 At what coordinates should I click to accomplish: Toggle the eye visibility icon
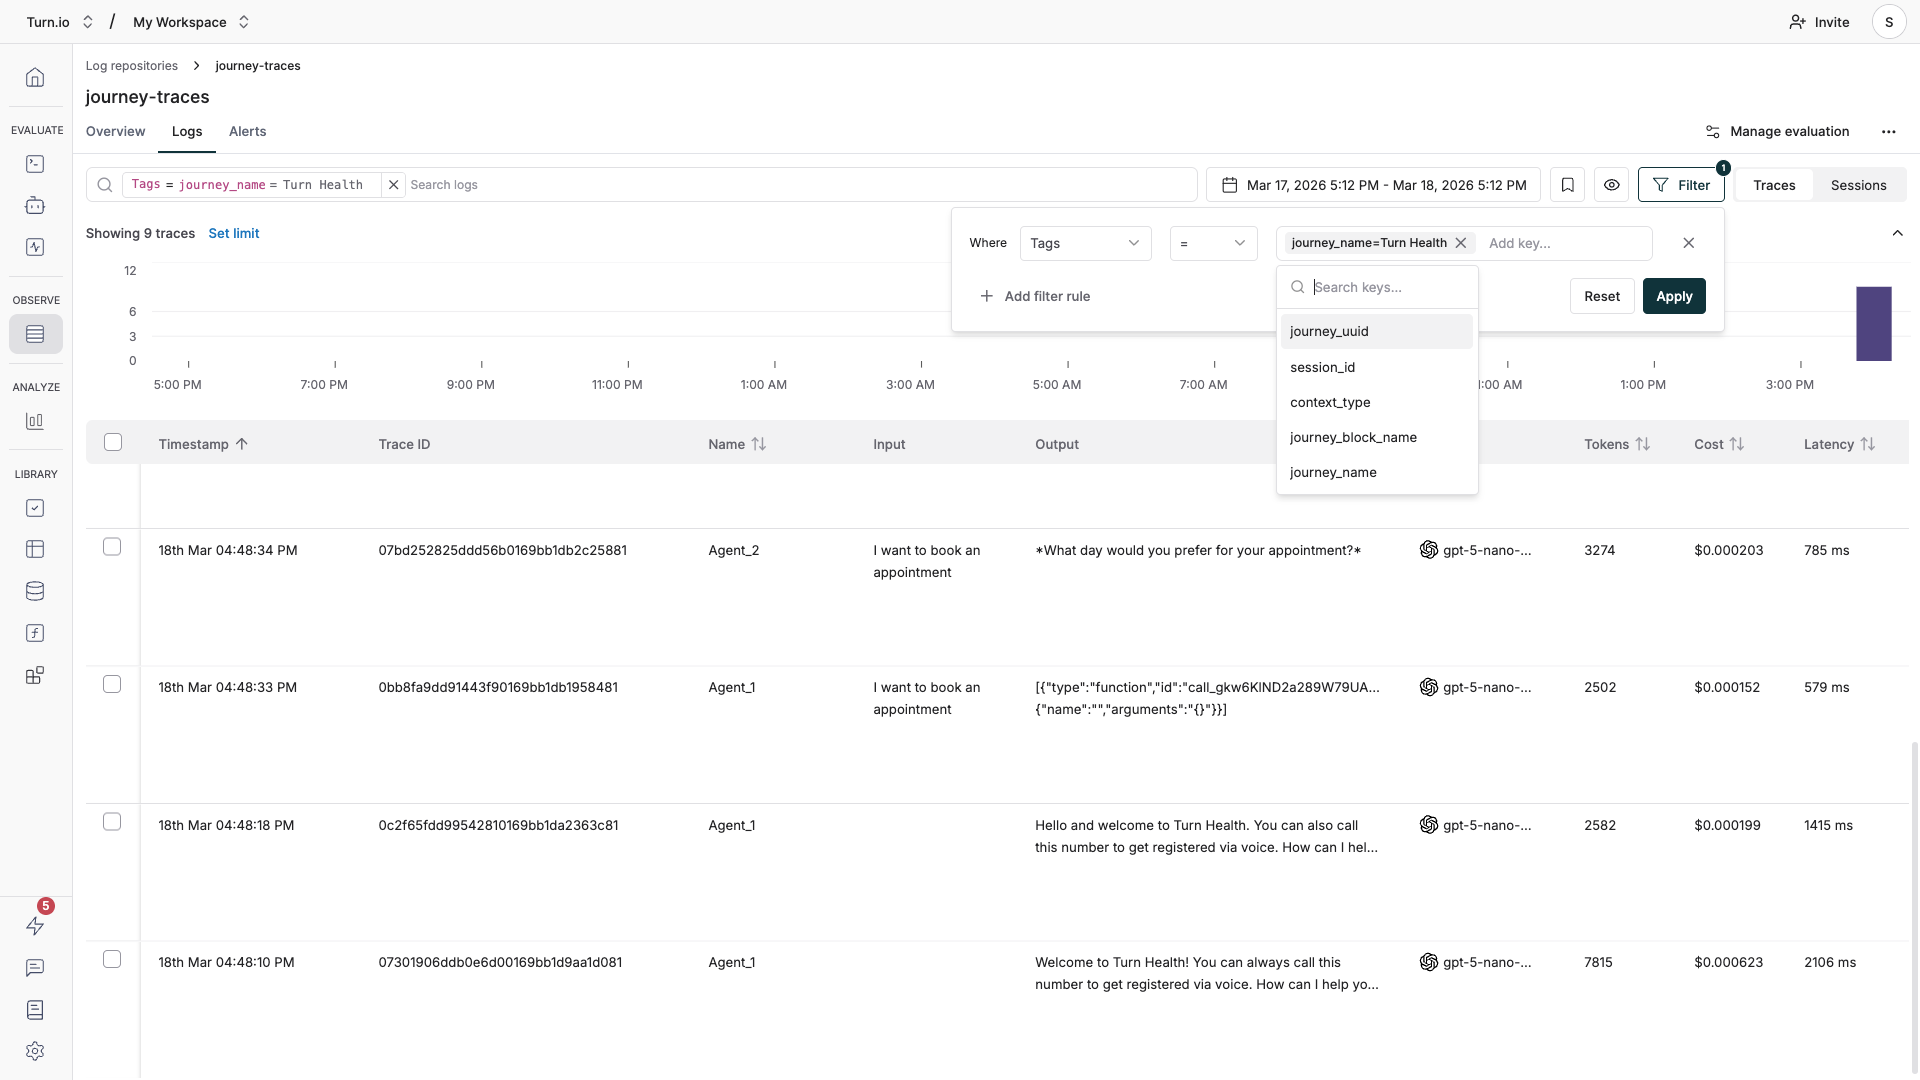pyautogui.click(x=1611, y=185)
